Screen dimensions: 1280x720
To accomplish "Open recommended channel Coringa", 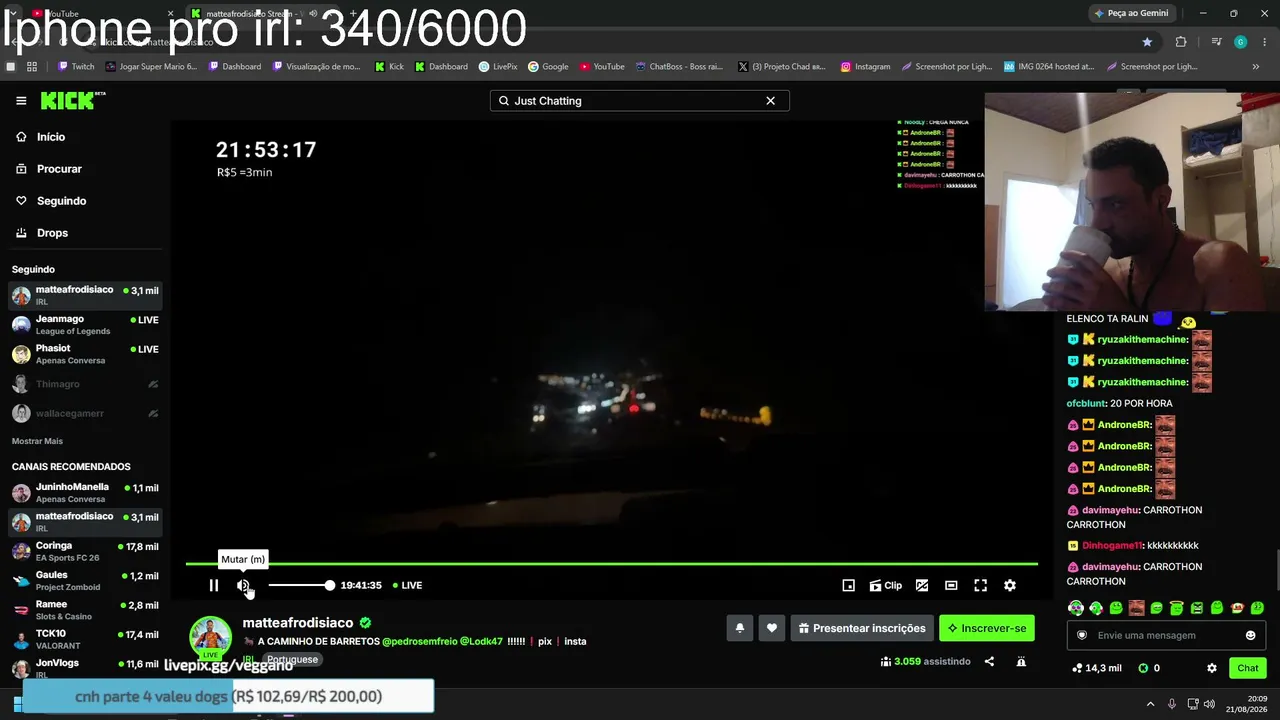I will pyautogui.click(x=85, y=551).
